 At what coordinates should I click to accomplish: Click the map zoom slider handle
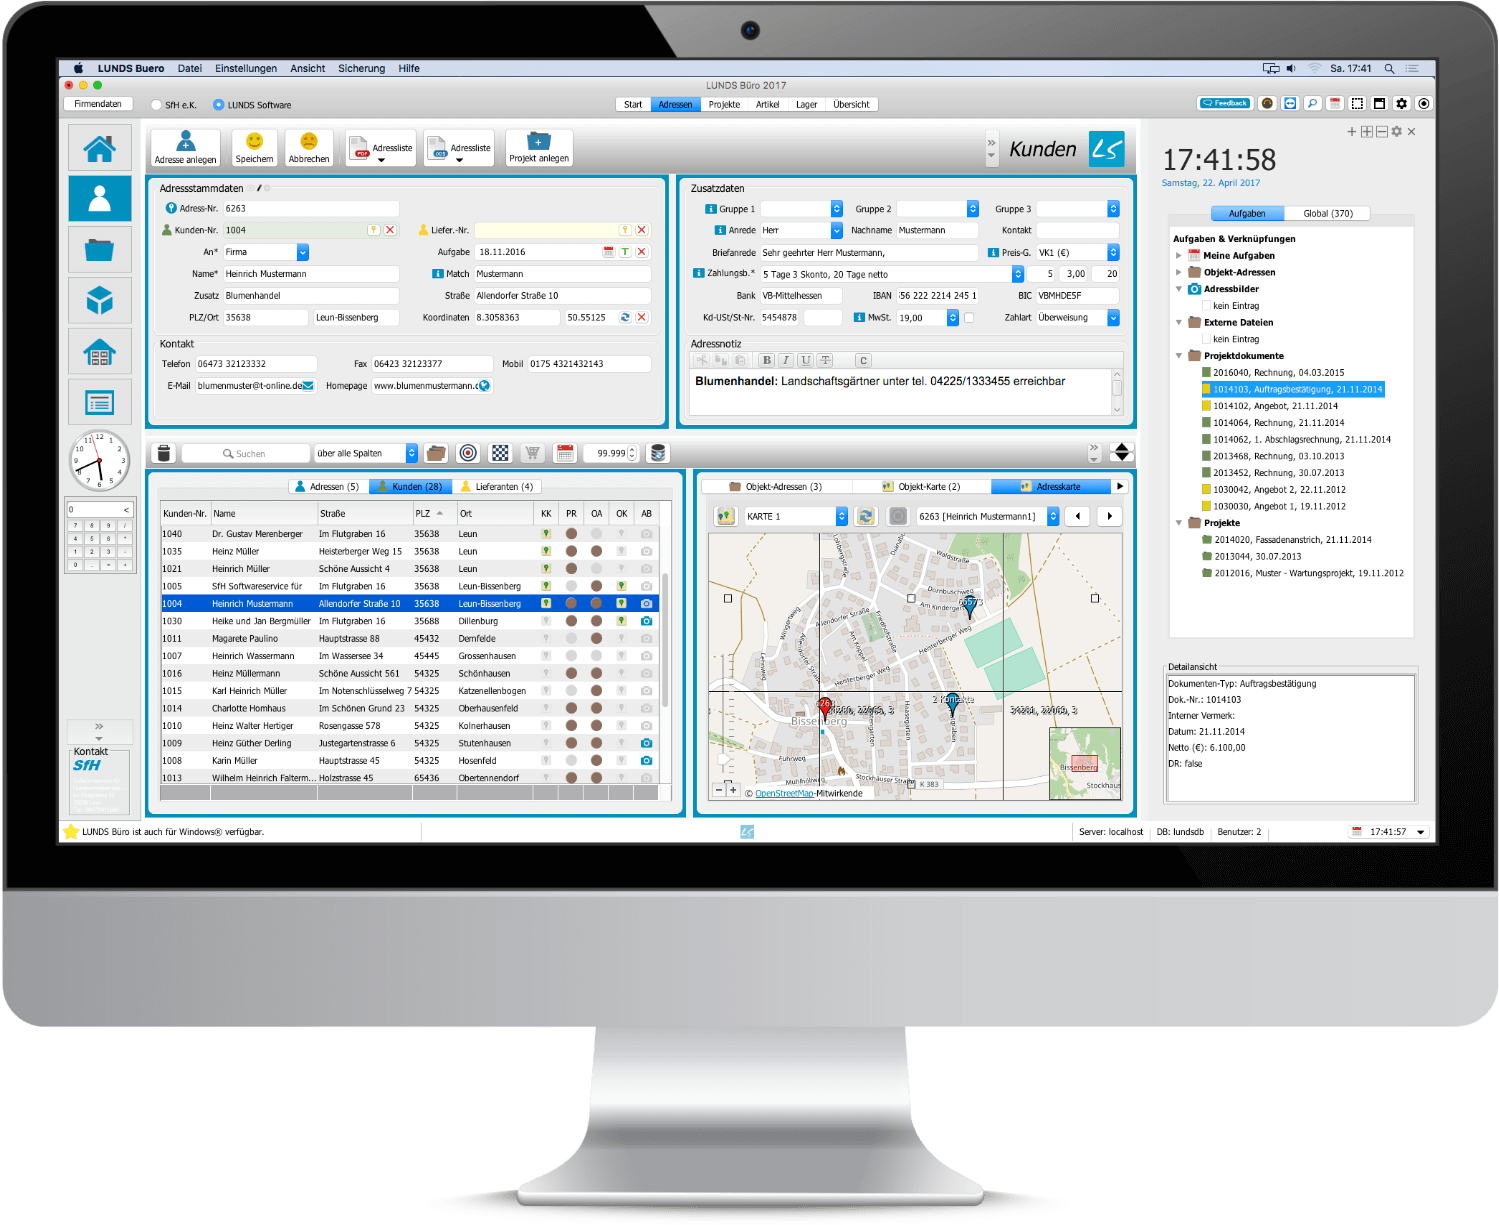pyautogui.click(x=725, y=760)
